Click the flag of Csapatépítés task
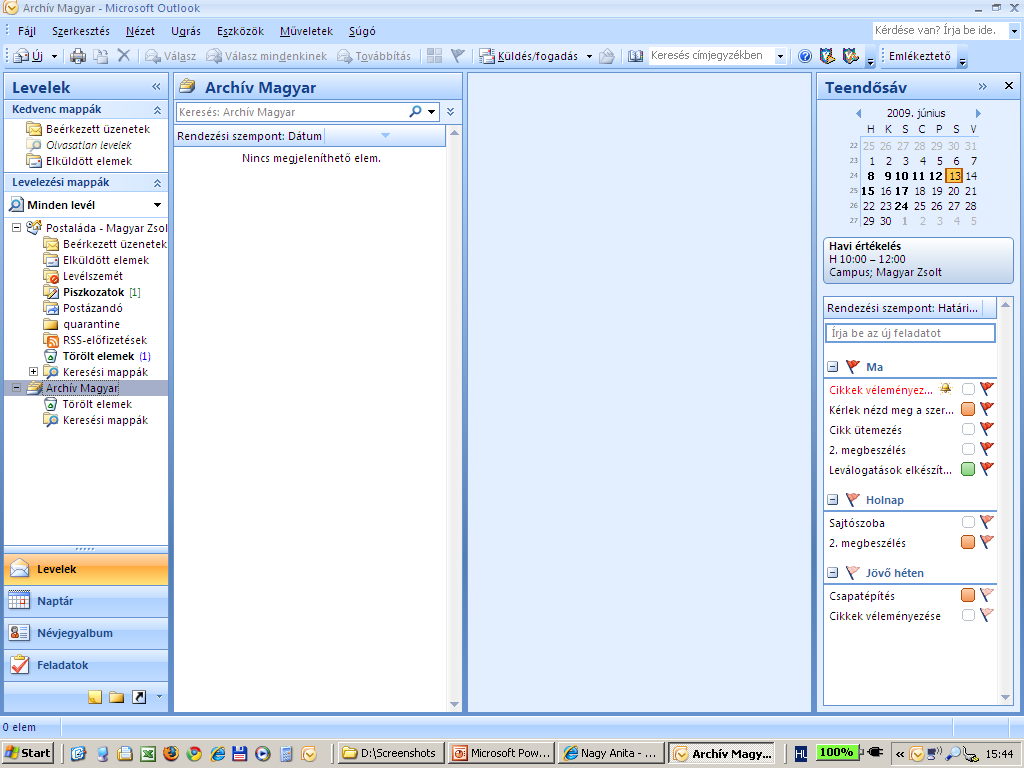 tap(986, 595)
